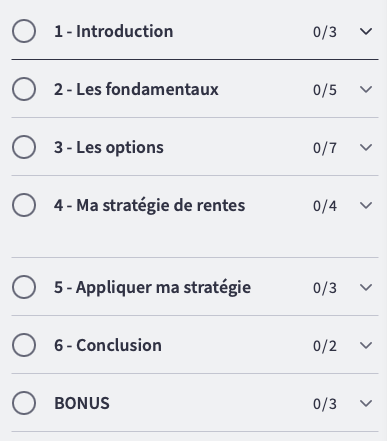Mark Appliquer ma stratégie circle
The height and width of the screenshot is (441, 387).
pyautogui.click(x=24, y=287)
